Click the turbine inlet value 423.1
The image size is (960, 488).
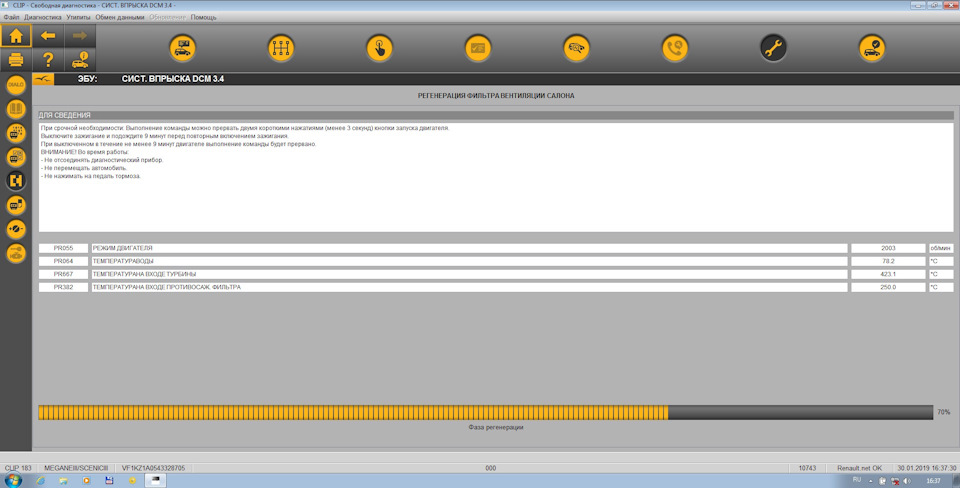(x=888, y=274)
